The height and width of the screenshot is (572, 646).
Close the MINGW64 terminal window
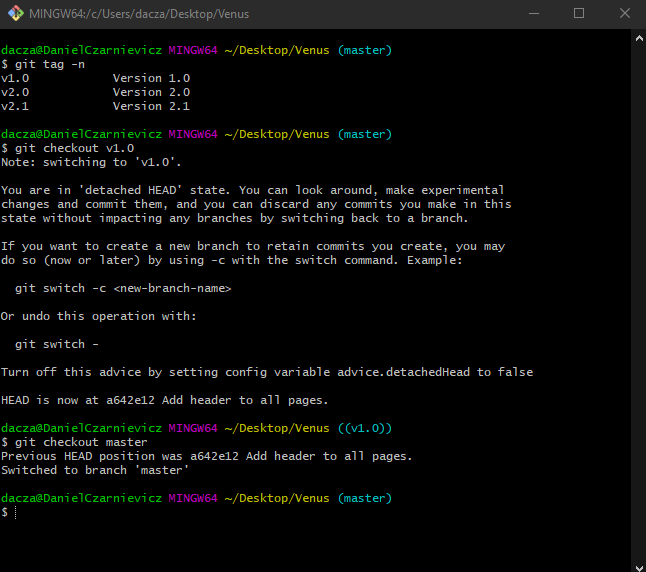(x=623, y=14)
